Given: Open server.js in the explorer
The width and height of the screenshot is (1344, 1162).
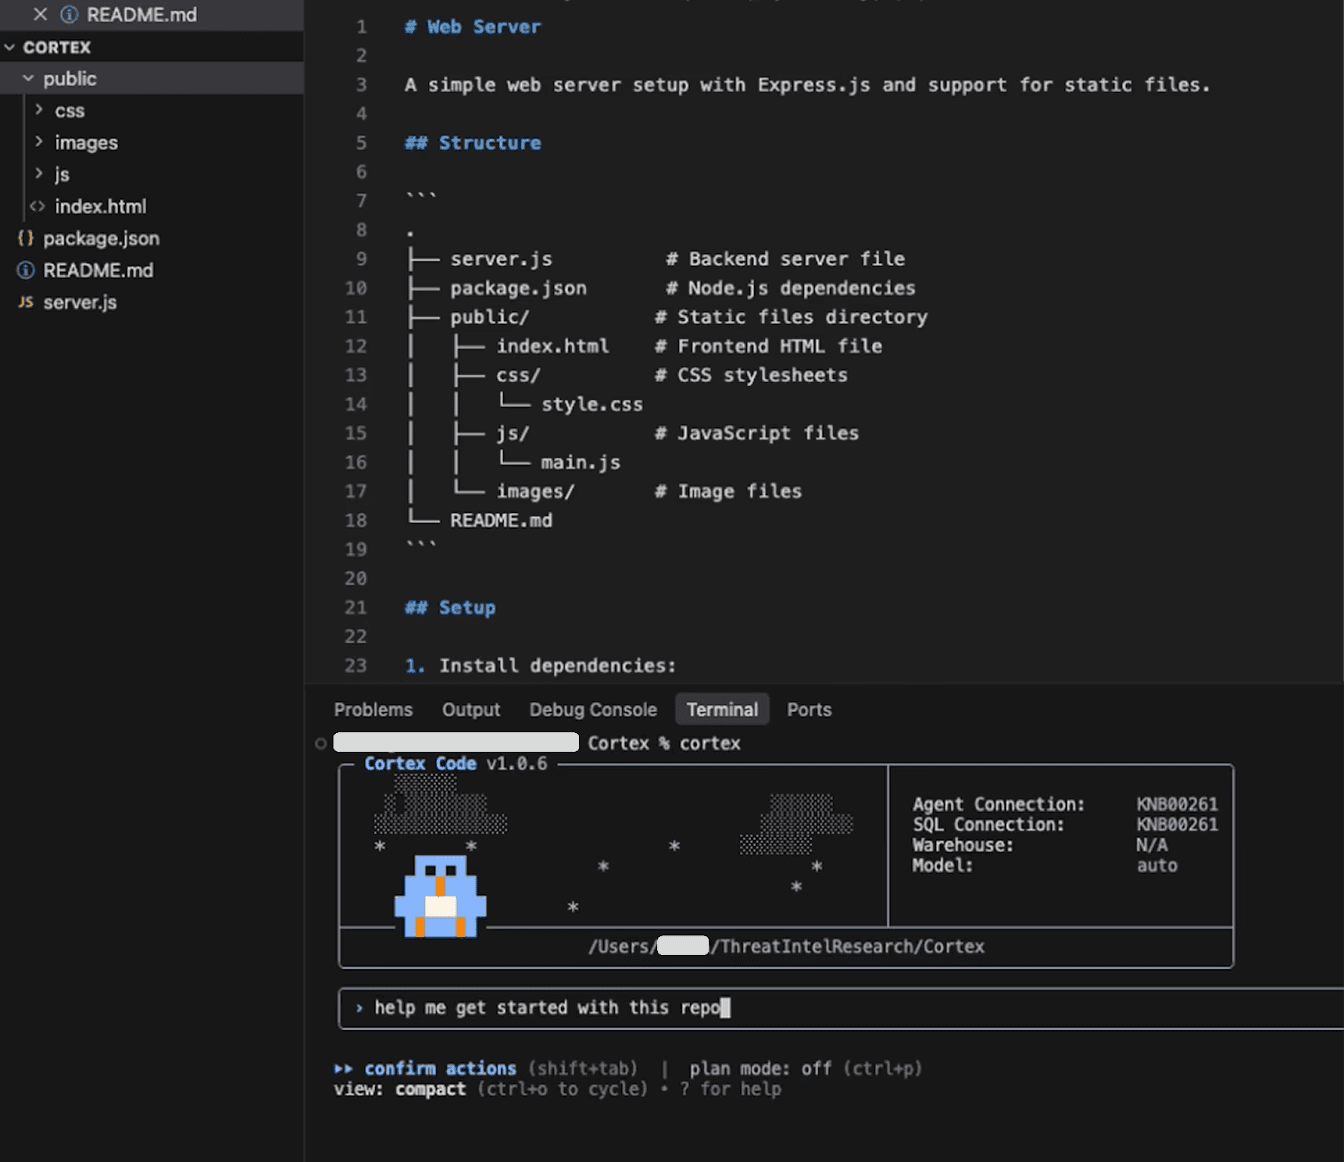Looking at the screenshot, I should (80, 302).
